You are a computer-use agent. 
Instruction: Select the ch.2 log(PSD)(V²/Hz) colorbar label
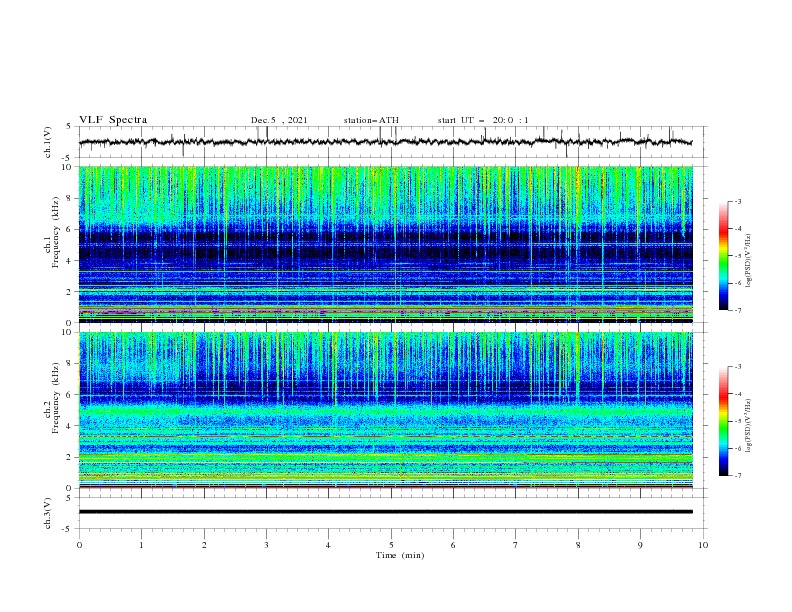pyautogui.click(x=749, y=426)
